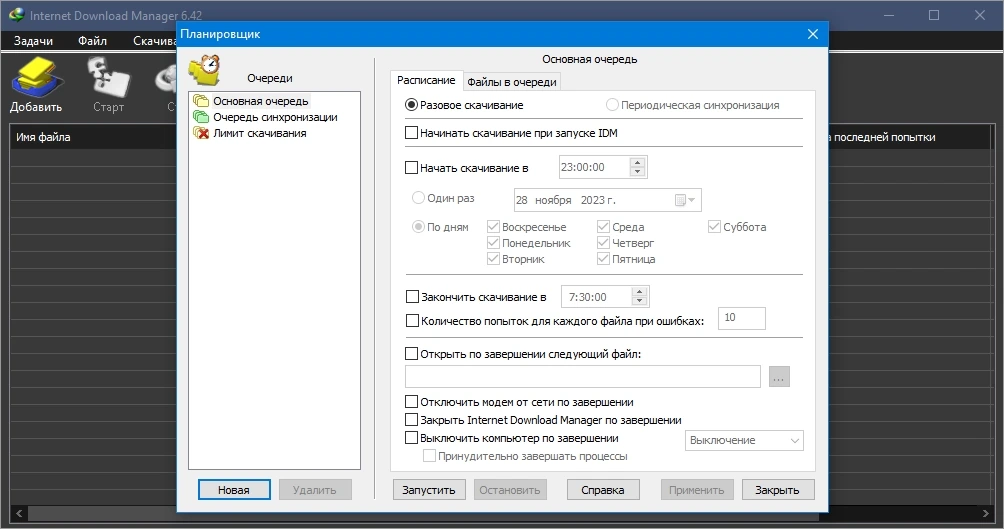Select Очередь синхронизации in the queue list
Viewport: 1004px width, 529px height.
(x=275, y=117)
